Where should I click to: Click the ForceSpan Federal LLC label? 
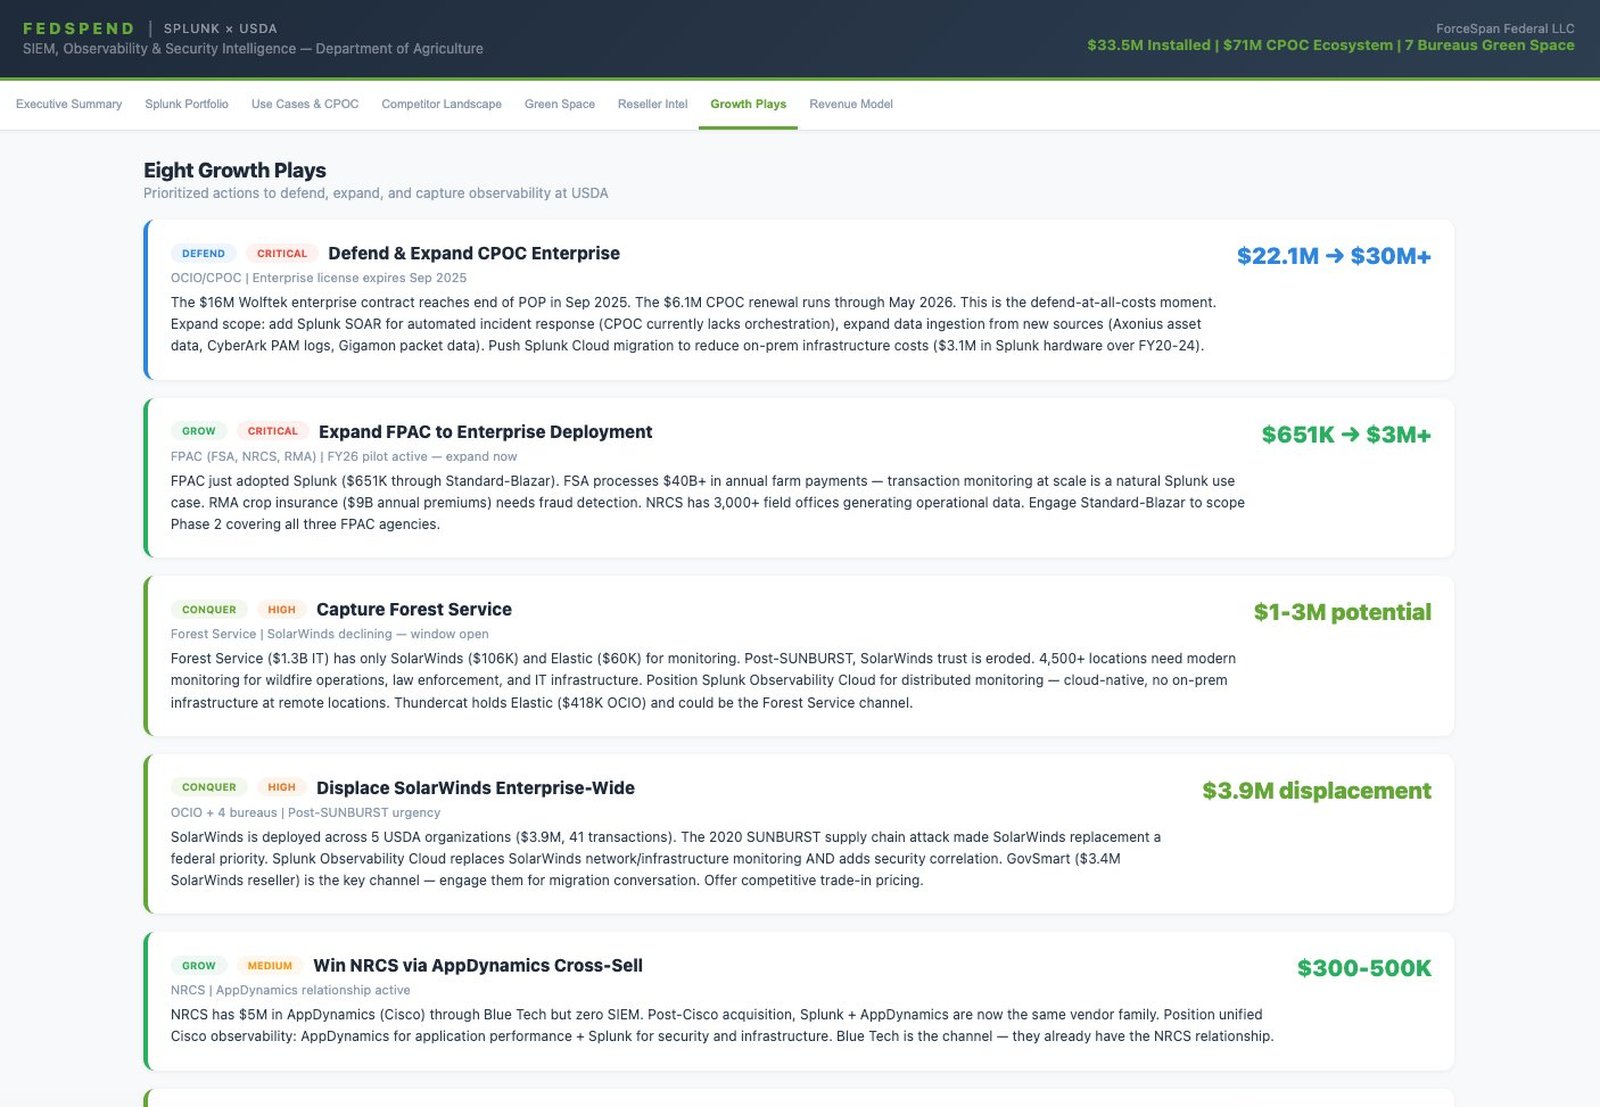1505,29
